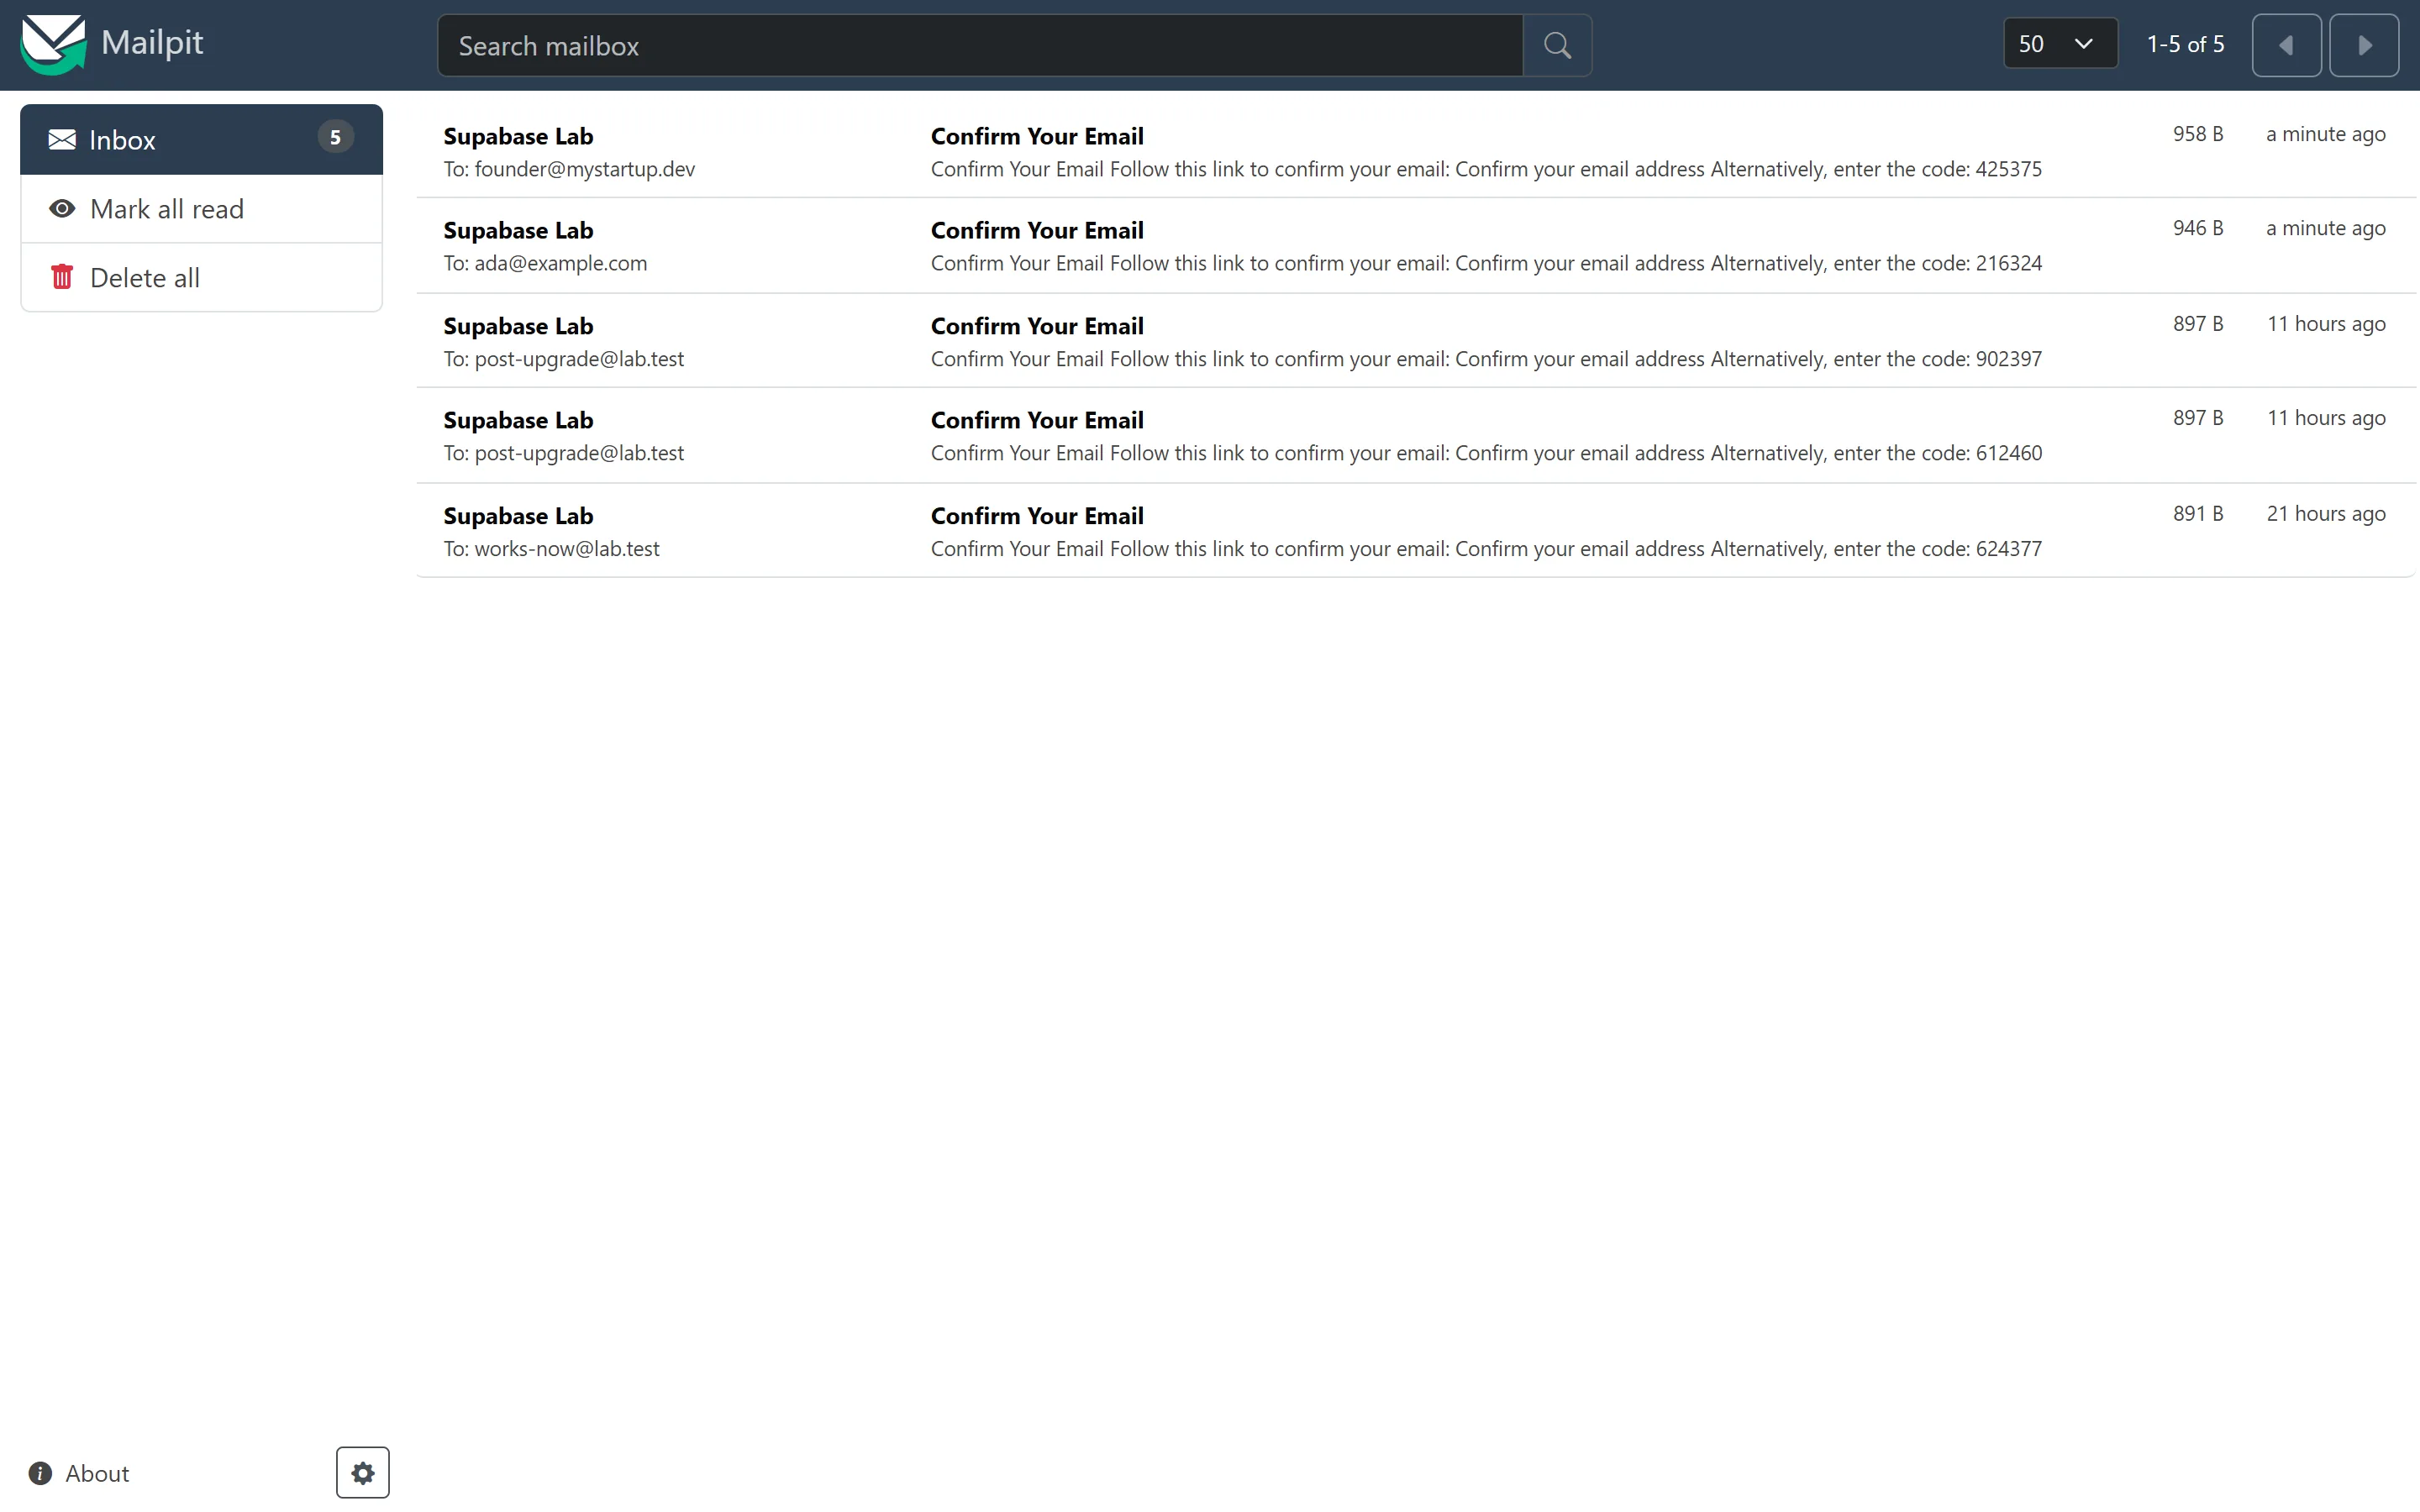Viewport: 2420px width, 1512px height.
Task: Go to previous page arrow
Action: pyautogui.click(x=2286, y=45)
